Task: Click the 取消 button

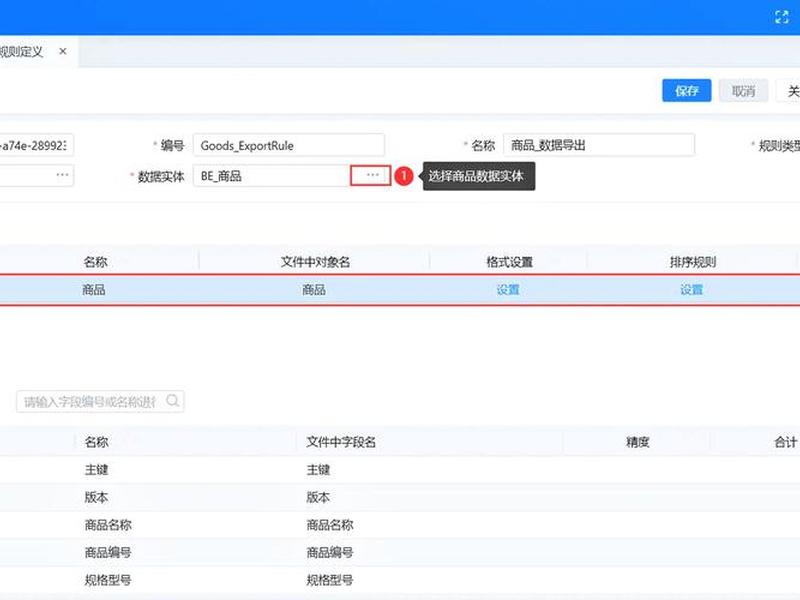Action: click(743, 91)
